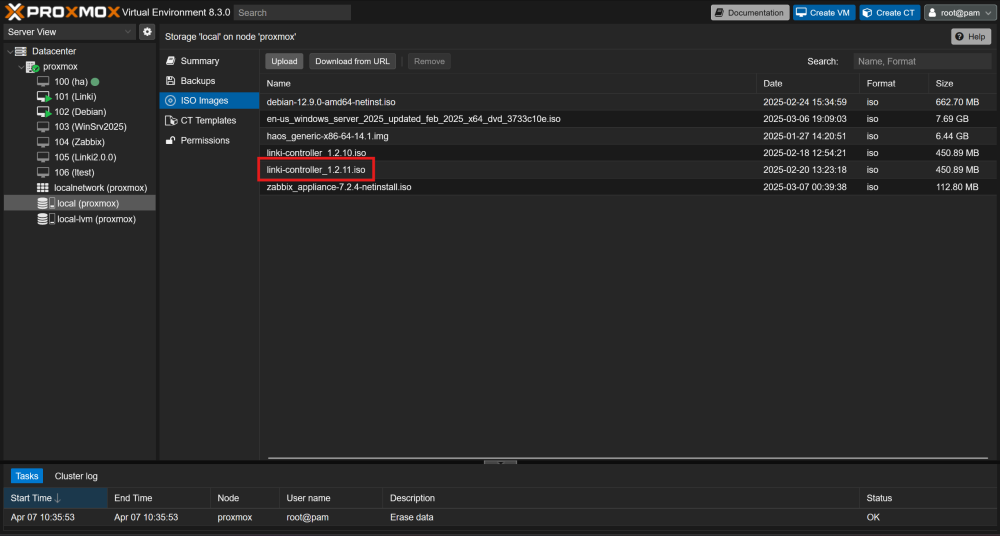This screenshot has height=536, width=1000.
Task: Click the Datacenter server icon in tree
Action: pyautogui.click(x=21, y=51)
